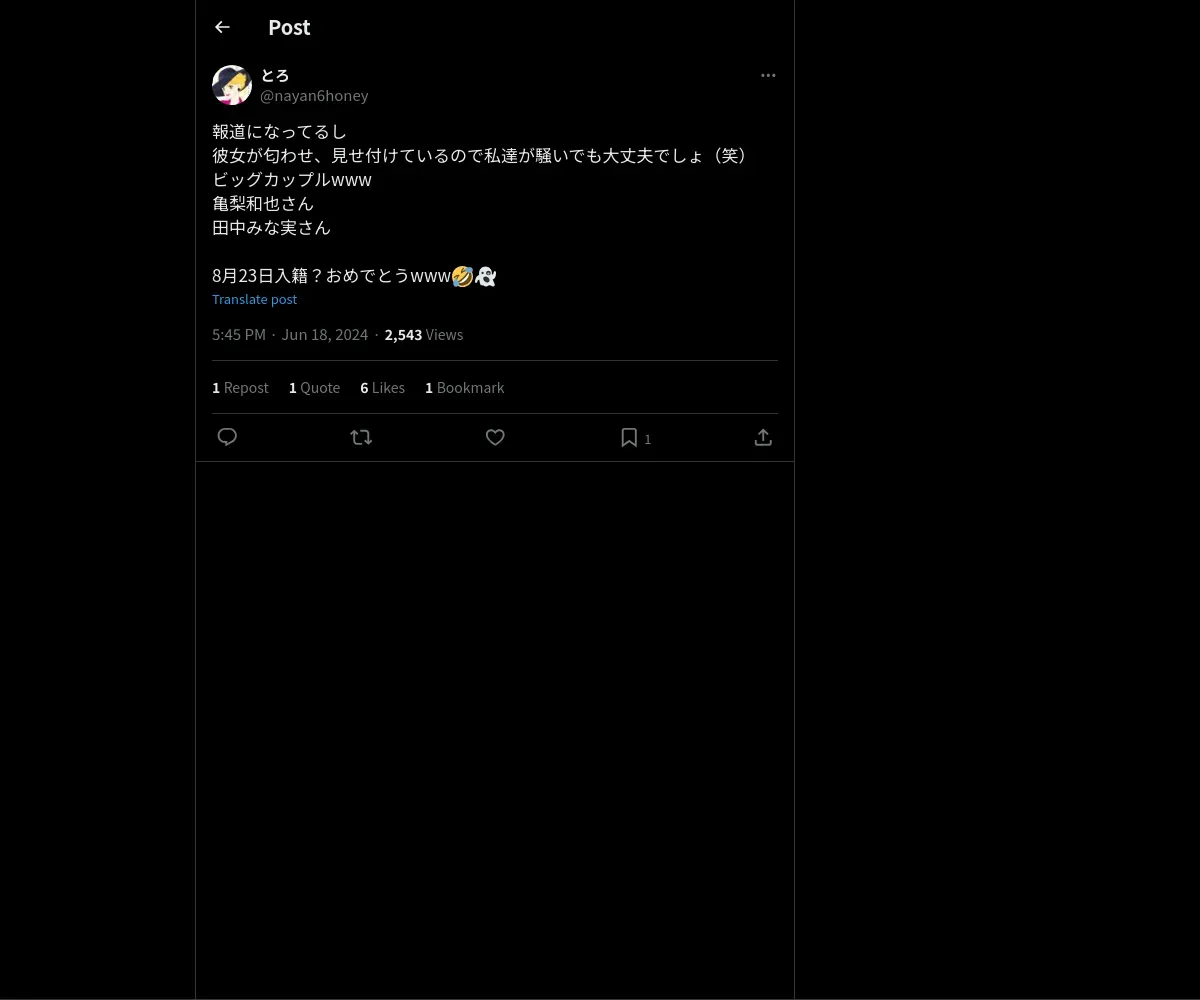Click the Post header title

289,27
